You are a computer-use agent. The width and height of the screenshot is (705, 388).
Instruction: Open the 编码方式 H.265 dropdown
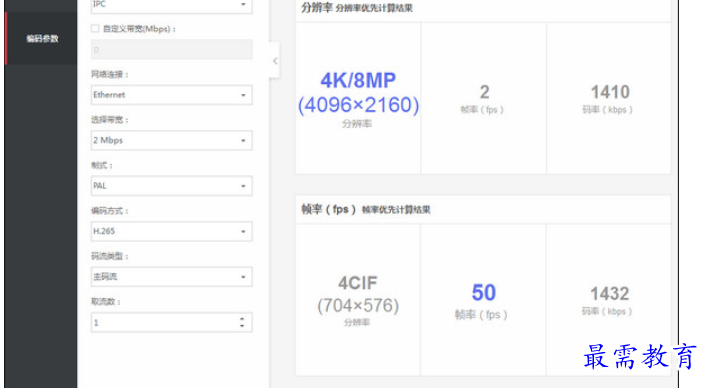(172, 231)
